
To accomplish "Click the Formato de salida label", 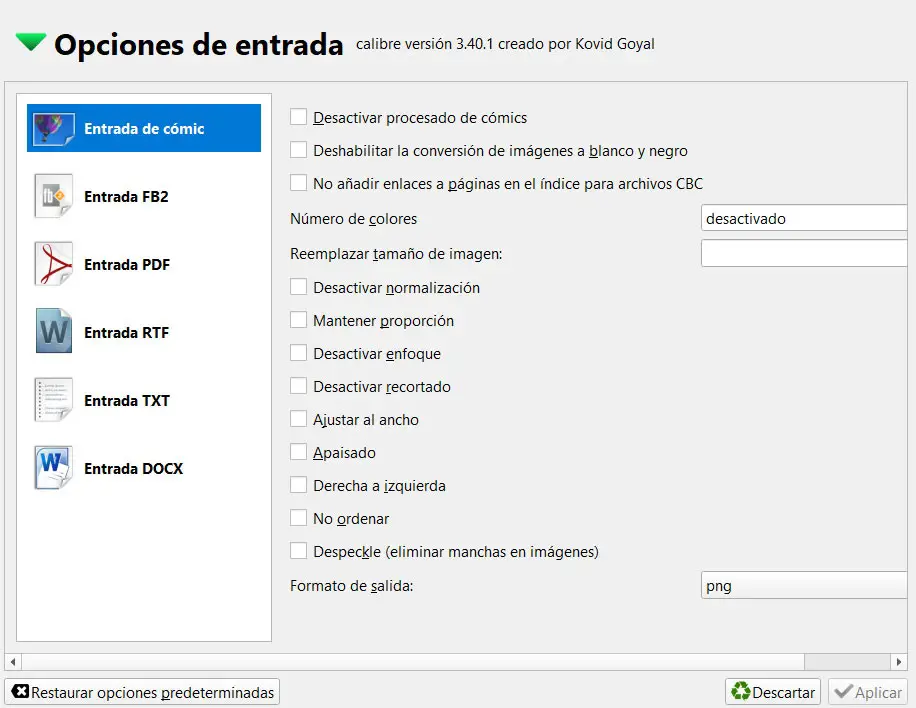I will coord(352,585).
